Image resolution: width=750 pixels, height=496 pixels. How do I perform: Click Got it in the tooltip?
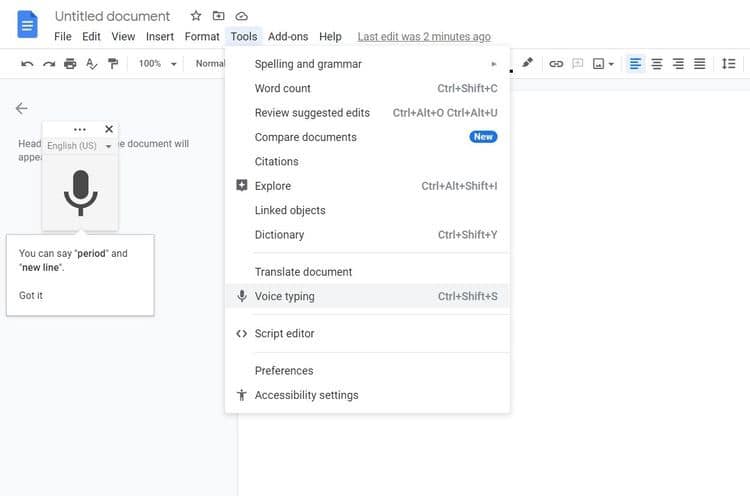[x=31, y=295]
